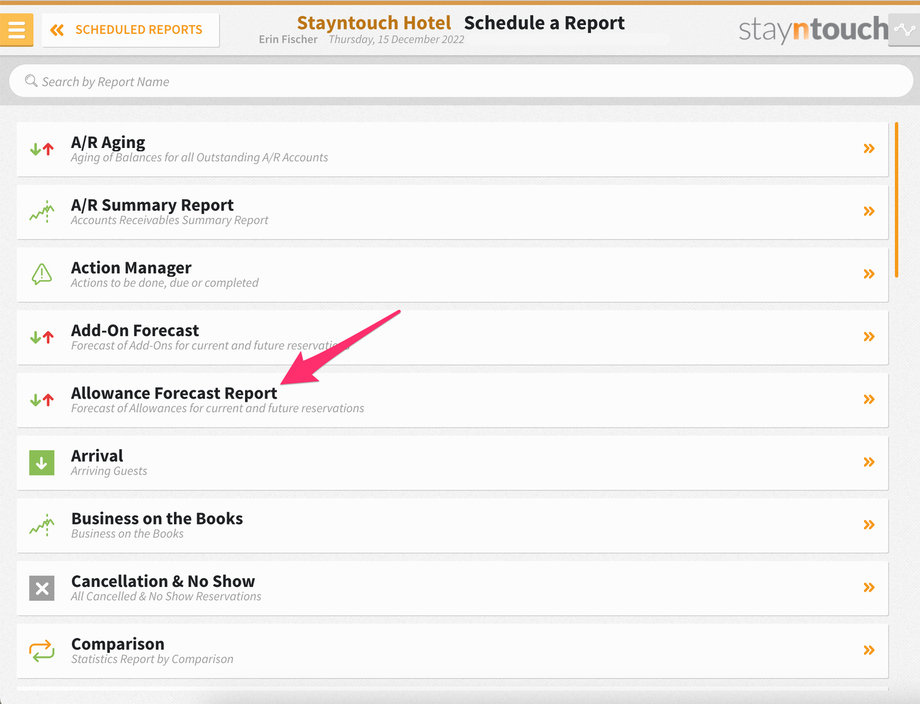Click the user name Erin Fischer
Viewport: 920px width, 704px height.
pyautogui.click(x=288, y=39)
